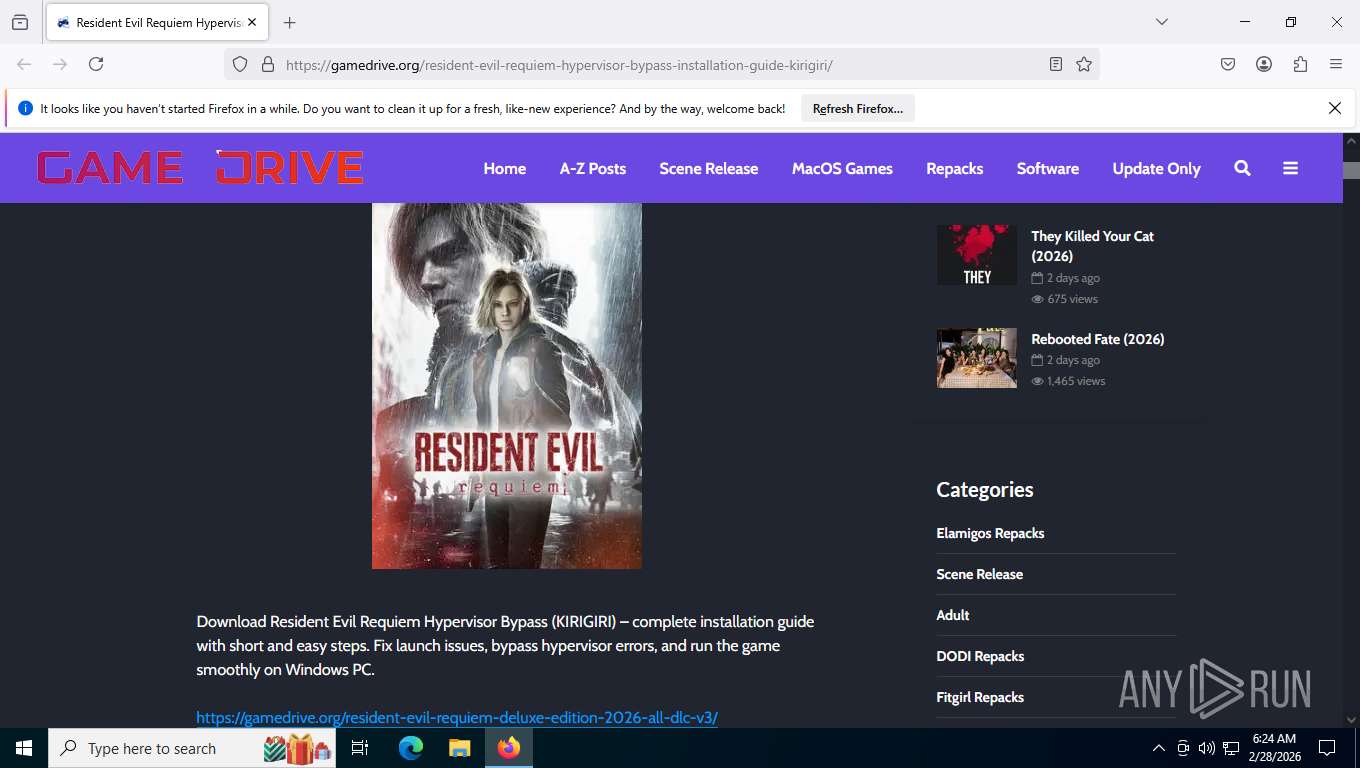Click the List all tabs chevron

(1161, 22)
